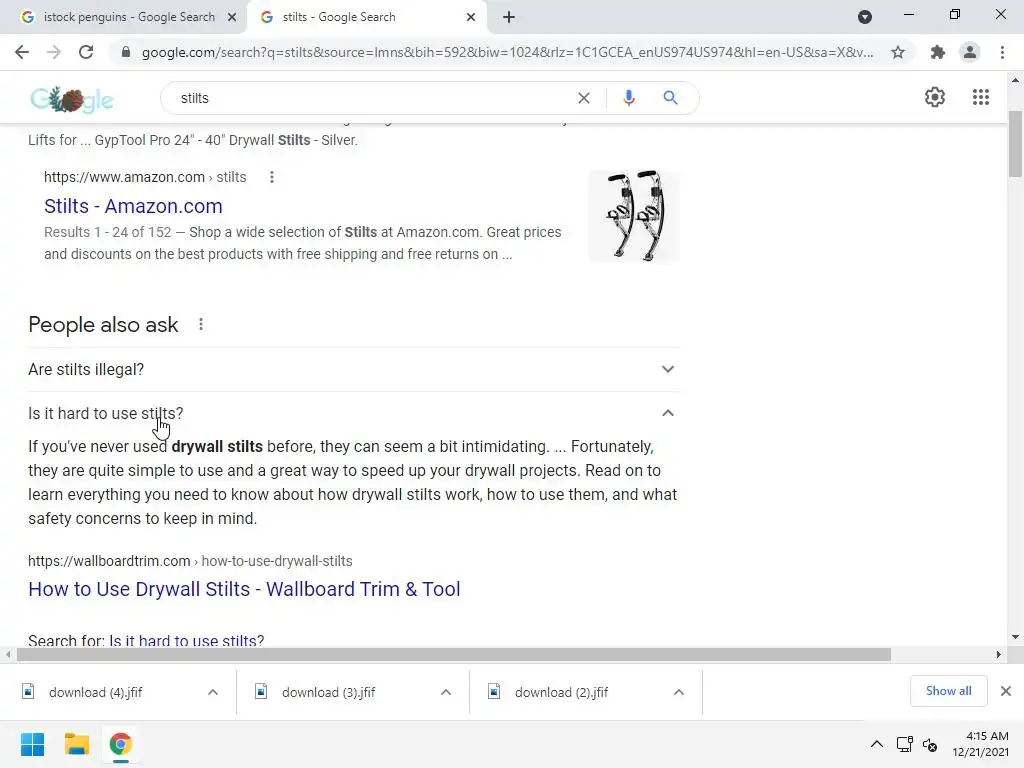Close the downloads bar

[x=1006, y=691]
